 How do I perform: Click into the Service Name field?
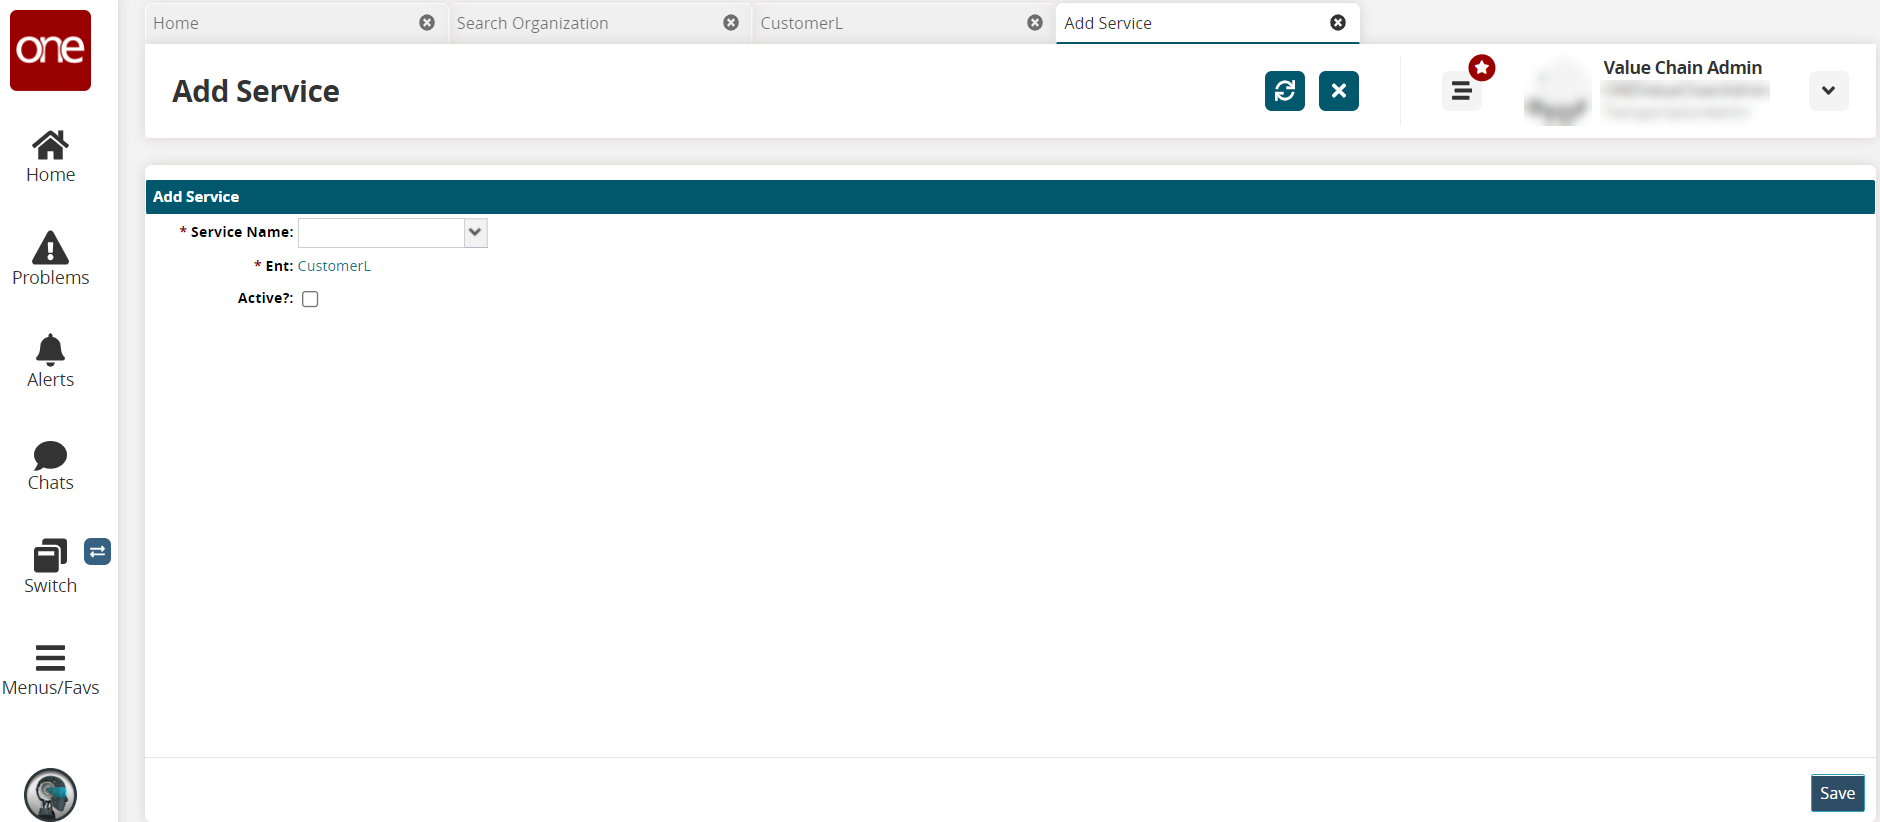(381, 233)
